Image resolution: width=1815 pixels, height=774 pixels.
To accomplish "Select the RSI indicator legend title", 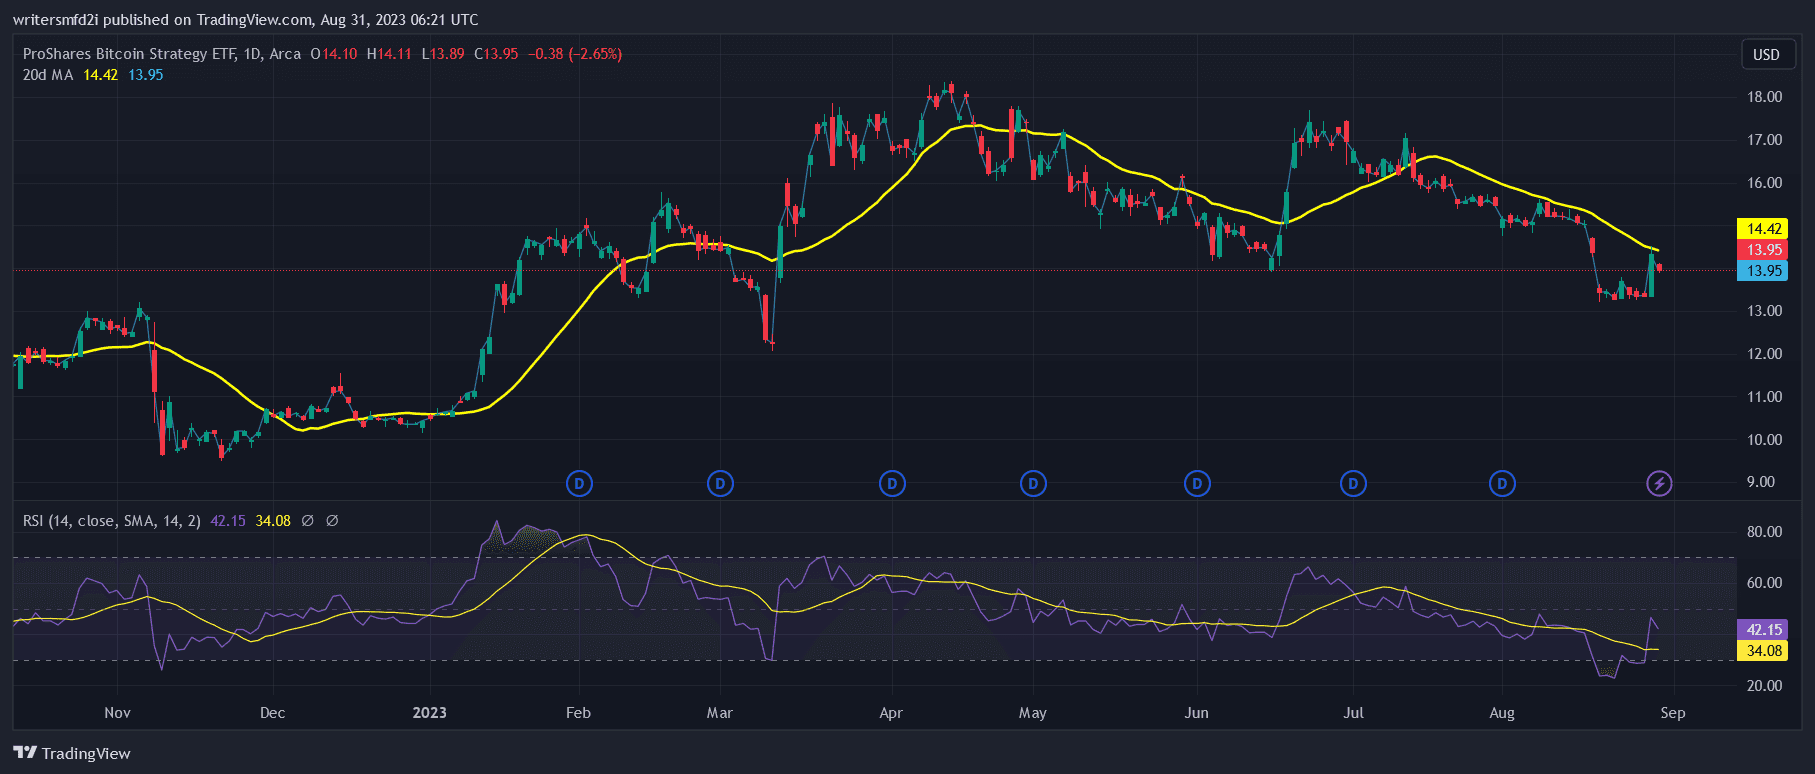I will tap(111, 521).
